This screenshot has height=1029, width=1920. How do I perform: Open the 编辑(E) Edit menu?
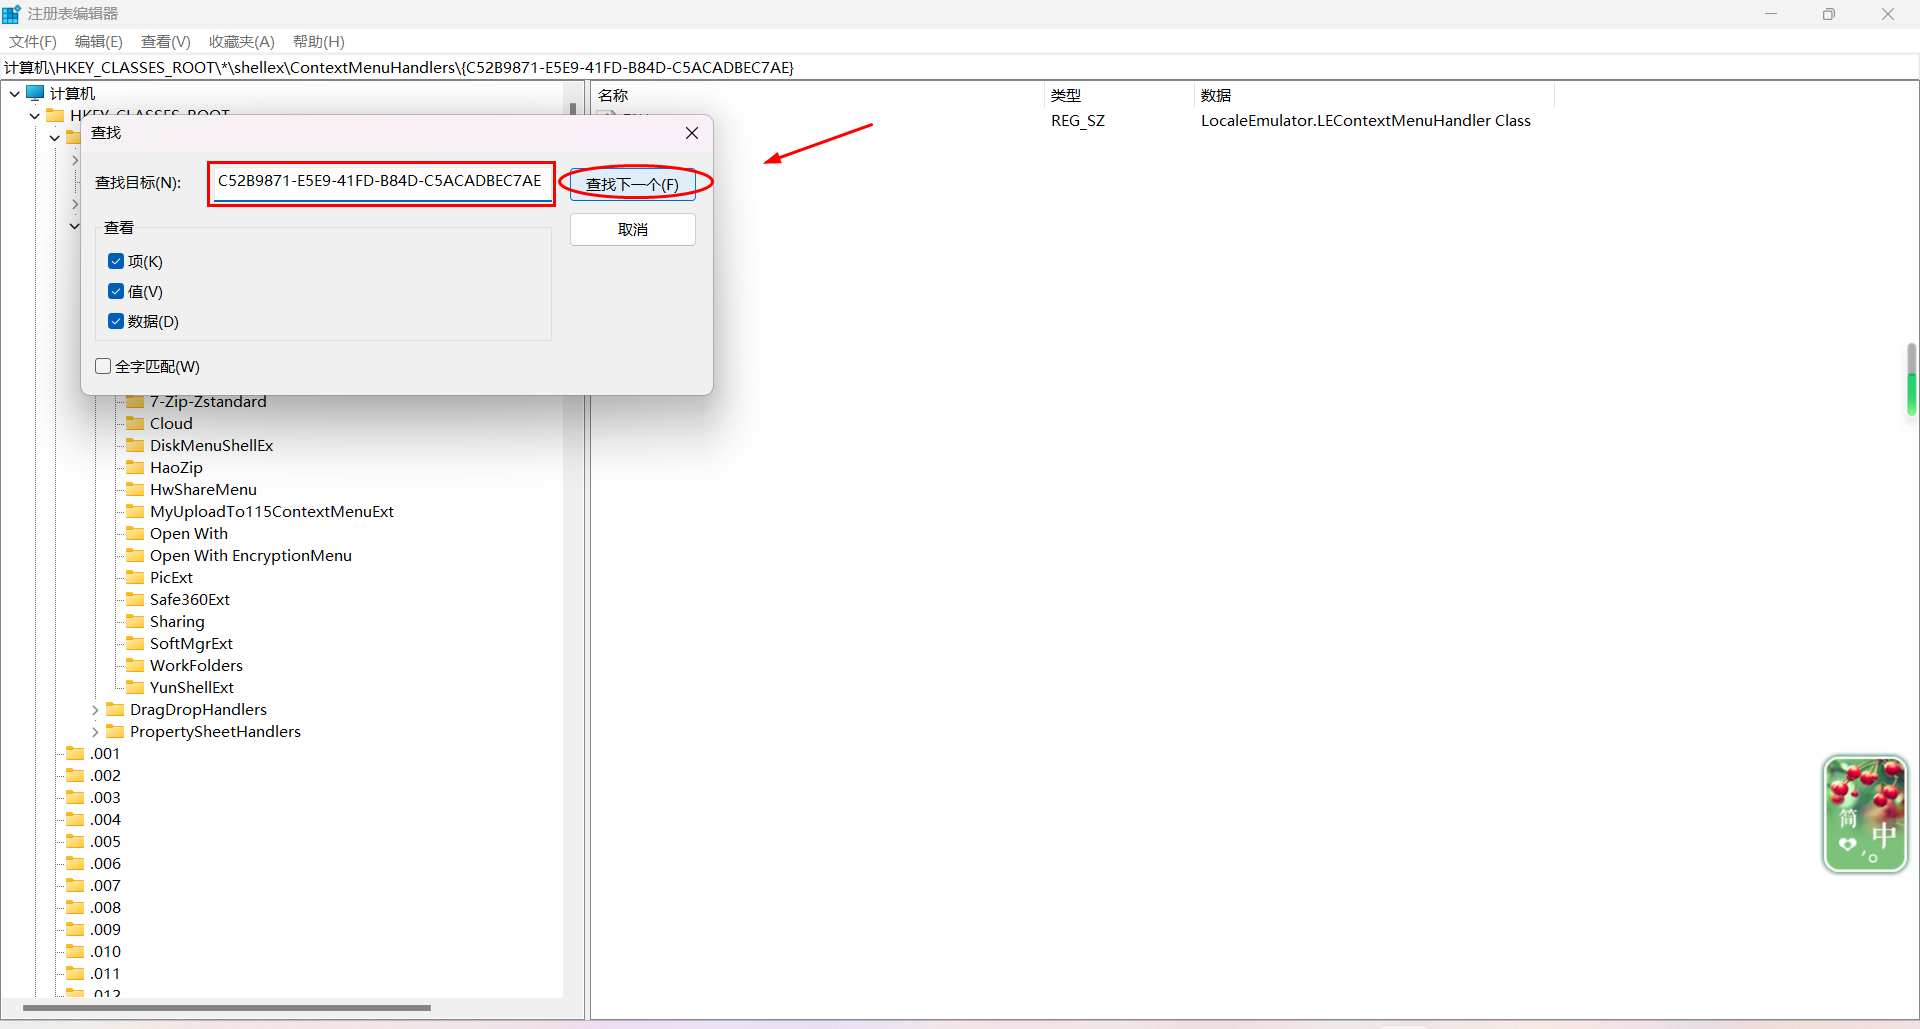[98, 42]
